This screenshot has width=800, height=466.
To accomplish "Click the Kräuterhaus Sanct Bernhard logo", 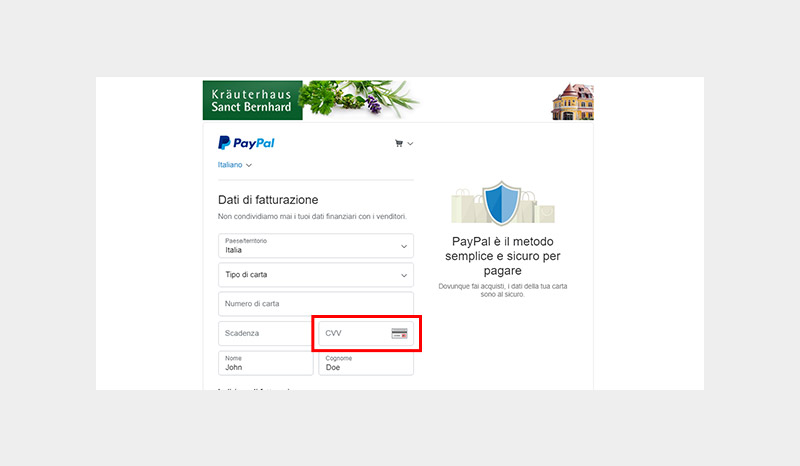I will [x=253, y=100].
